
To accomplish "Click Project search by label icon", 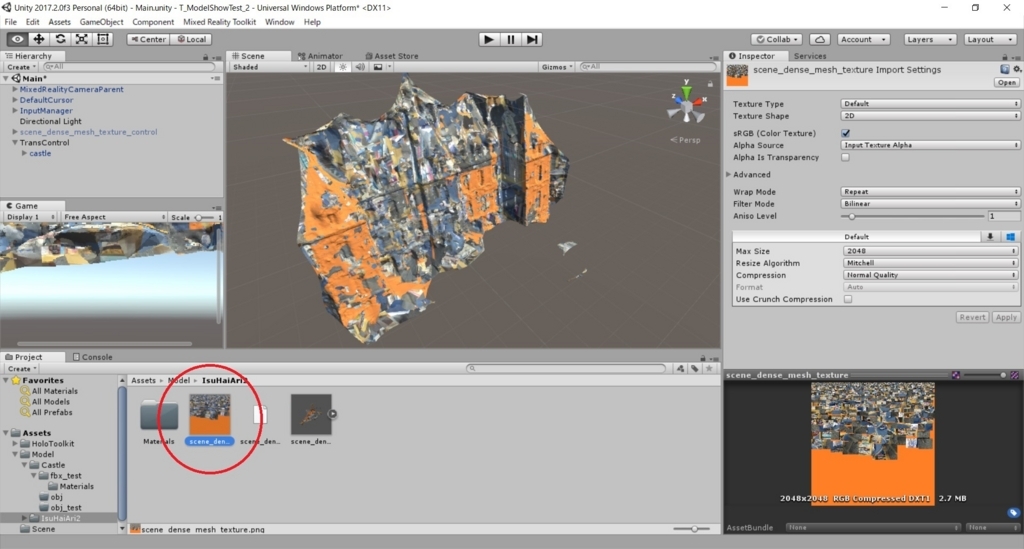I will click(x=694, y=369).
